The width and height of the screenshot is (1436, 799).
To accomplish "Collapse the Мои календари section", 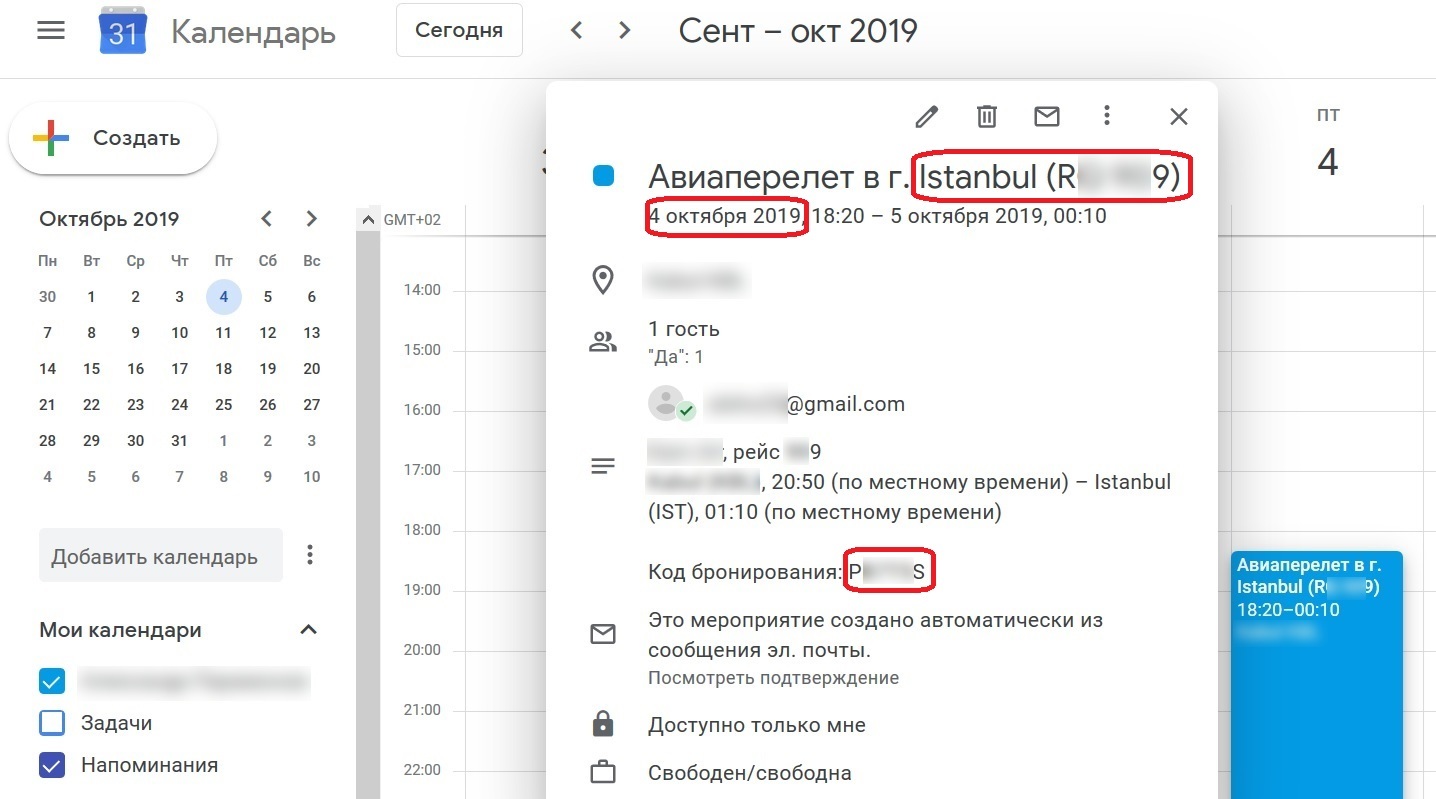I will (x=309, y=630).
